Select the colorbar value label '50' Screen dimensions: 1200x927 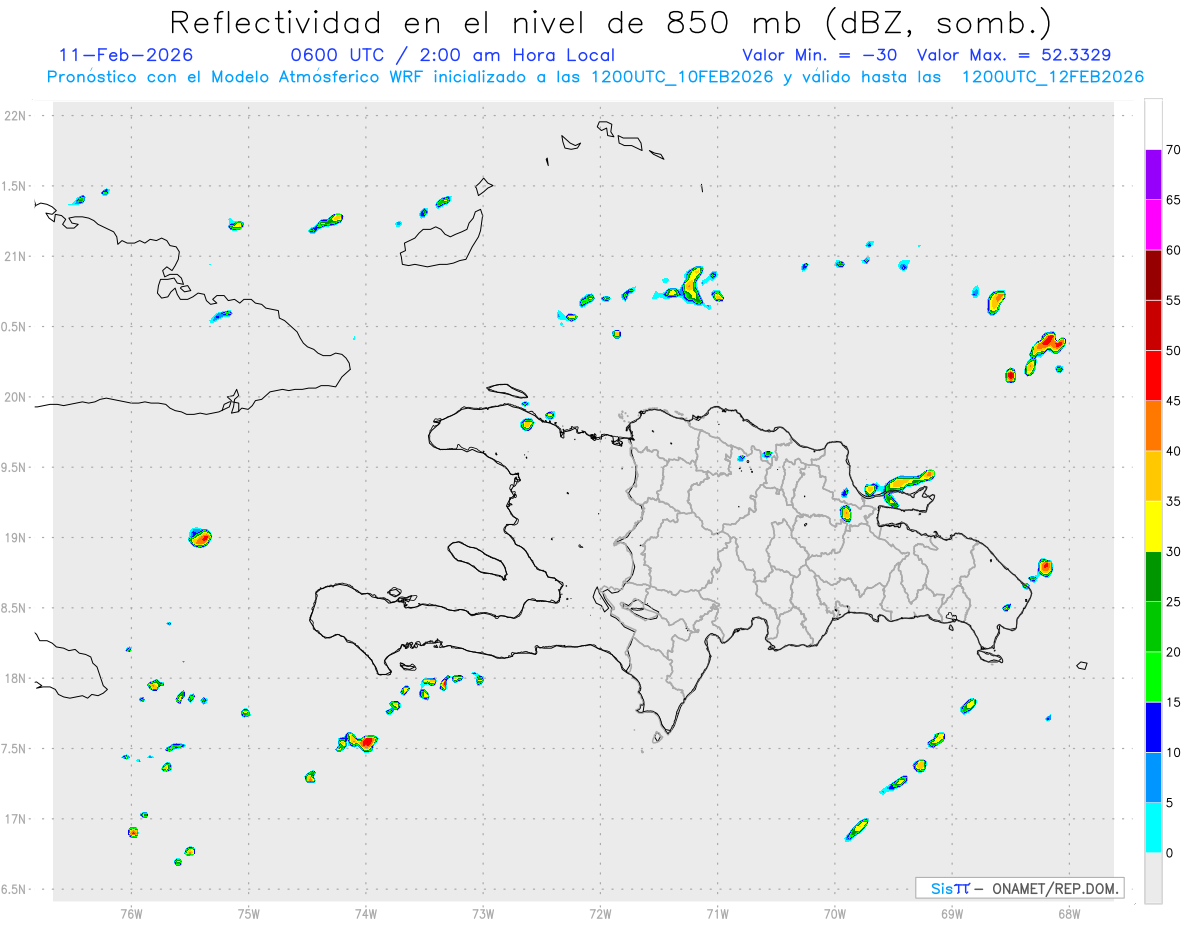click(x=1174, y=351)
